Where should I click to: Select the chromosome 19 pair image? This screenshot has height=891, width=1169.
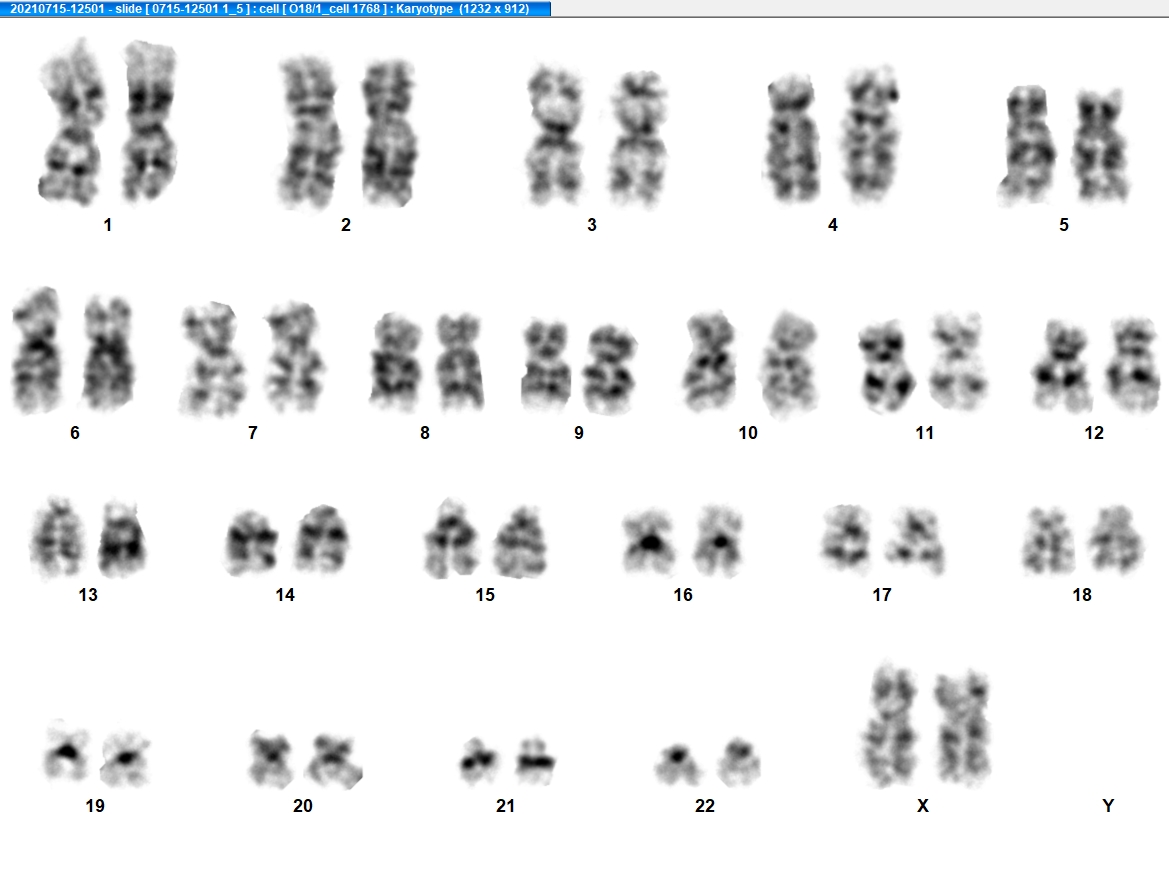pyautogui.click(x=97, y=753)
